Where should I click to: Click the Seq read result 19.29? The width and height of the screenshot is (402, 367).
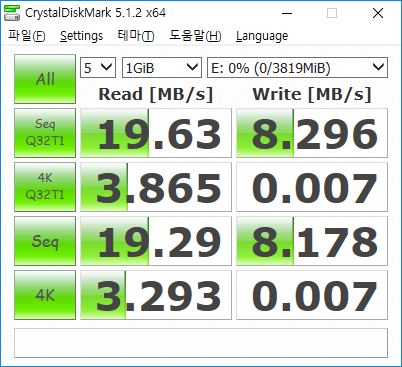pos(156,241)
